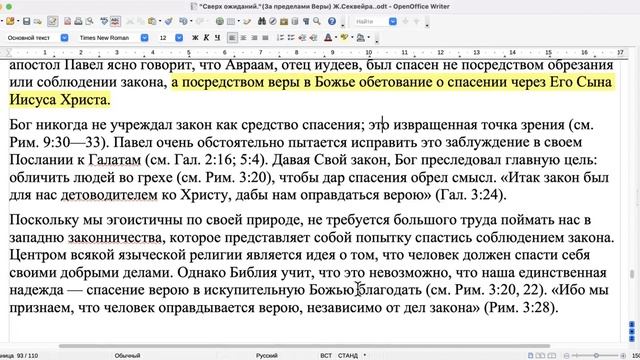Click the Обычный page style in status bar

127,356
